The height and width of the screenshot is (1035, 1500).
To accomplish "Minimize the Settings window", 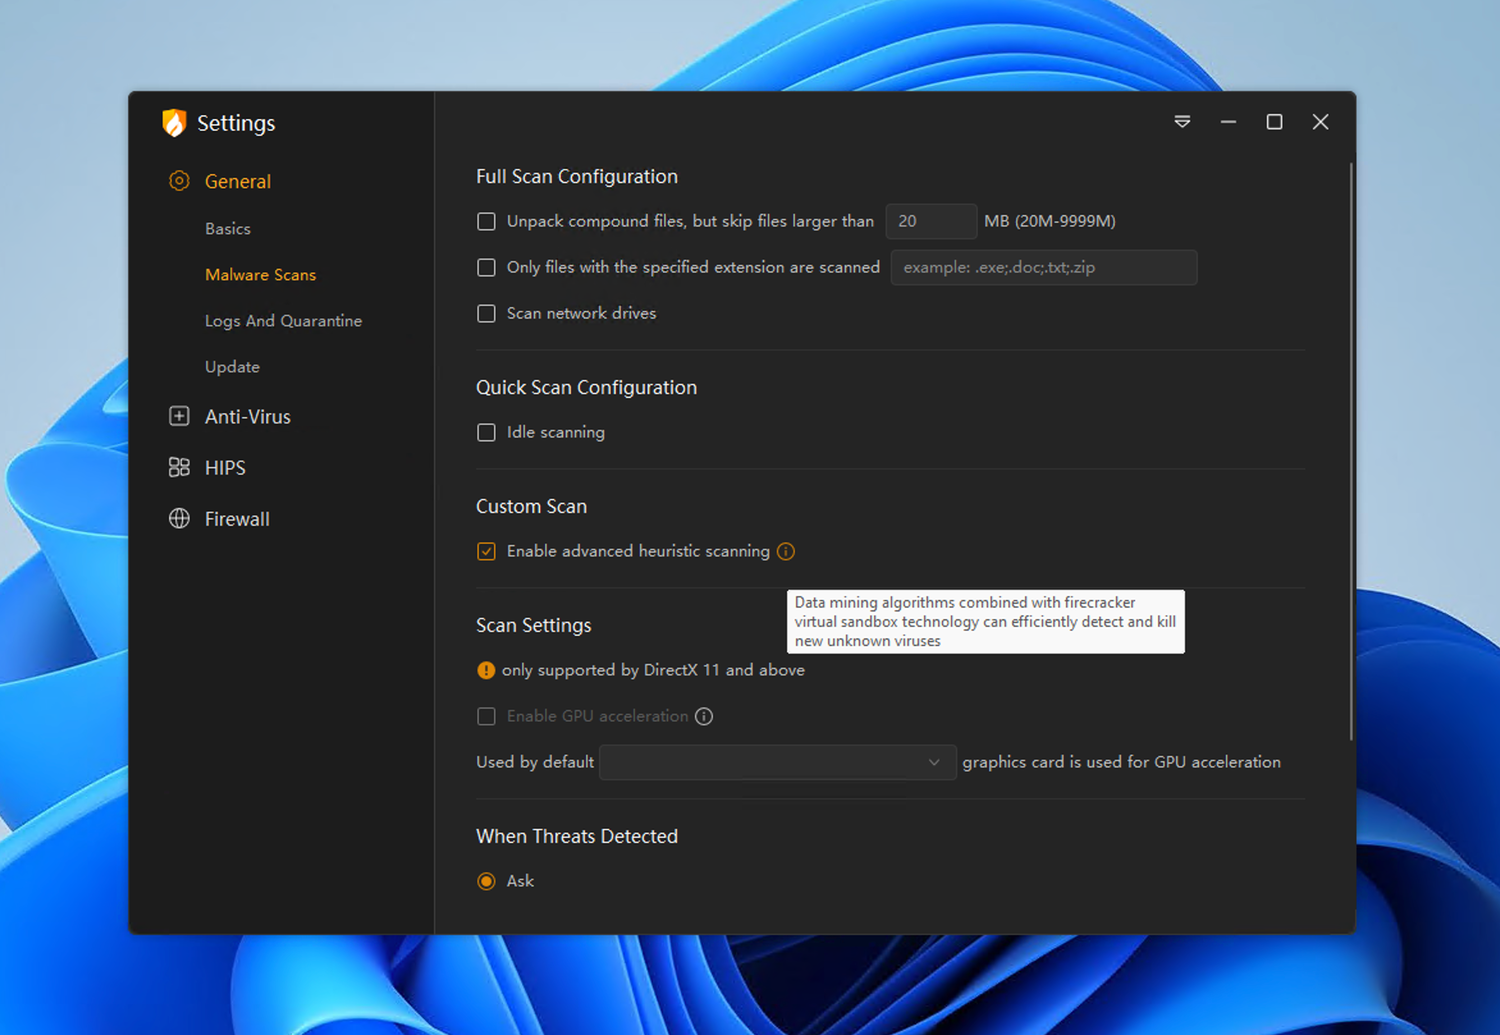I will point(1228,122).
